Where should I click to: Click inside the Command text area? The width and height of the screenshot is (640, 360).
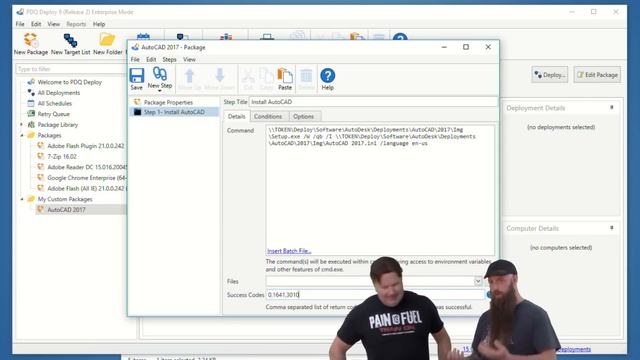[380, 190]
